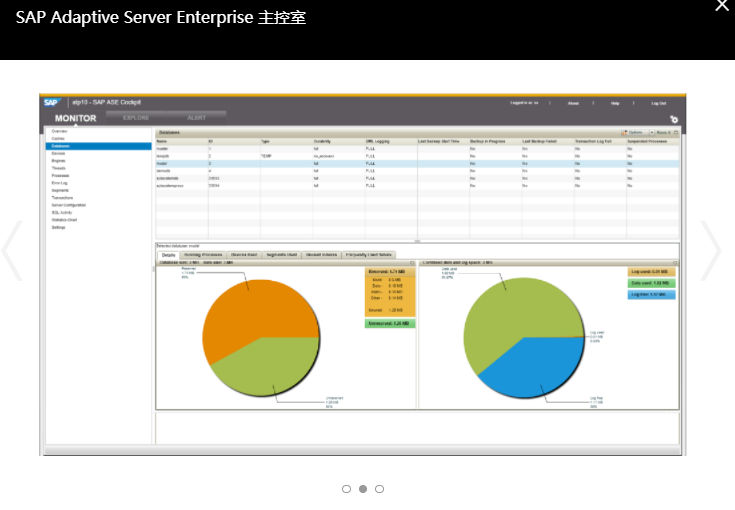Open Engines in the sidebar
The width and height of the screenshot is (735, 510).
click(59, 161)
